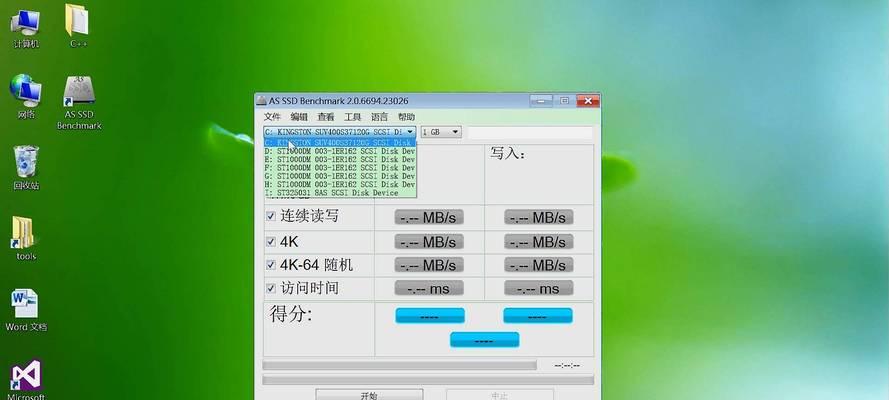This screenshot has width=889, height=400.
Task: Click the 4K-64 随机 write result box
Action: pyautogui.click(x=539, y=265)
